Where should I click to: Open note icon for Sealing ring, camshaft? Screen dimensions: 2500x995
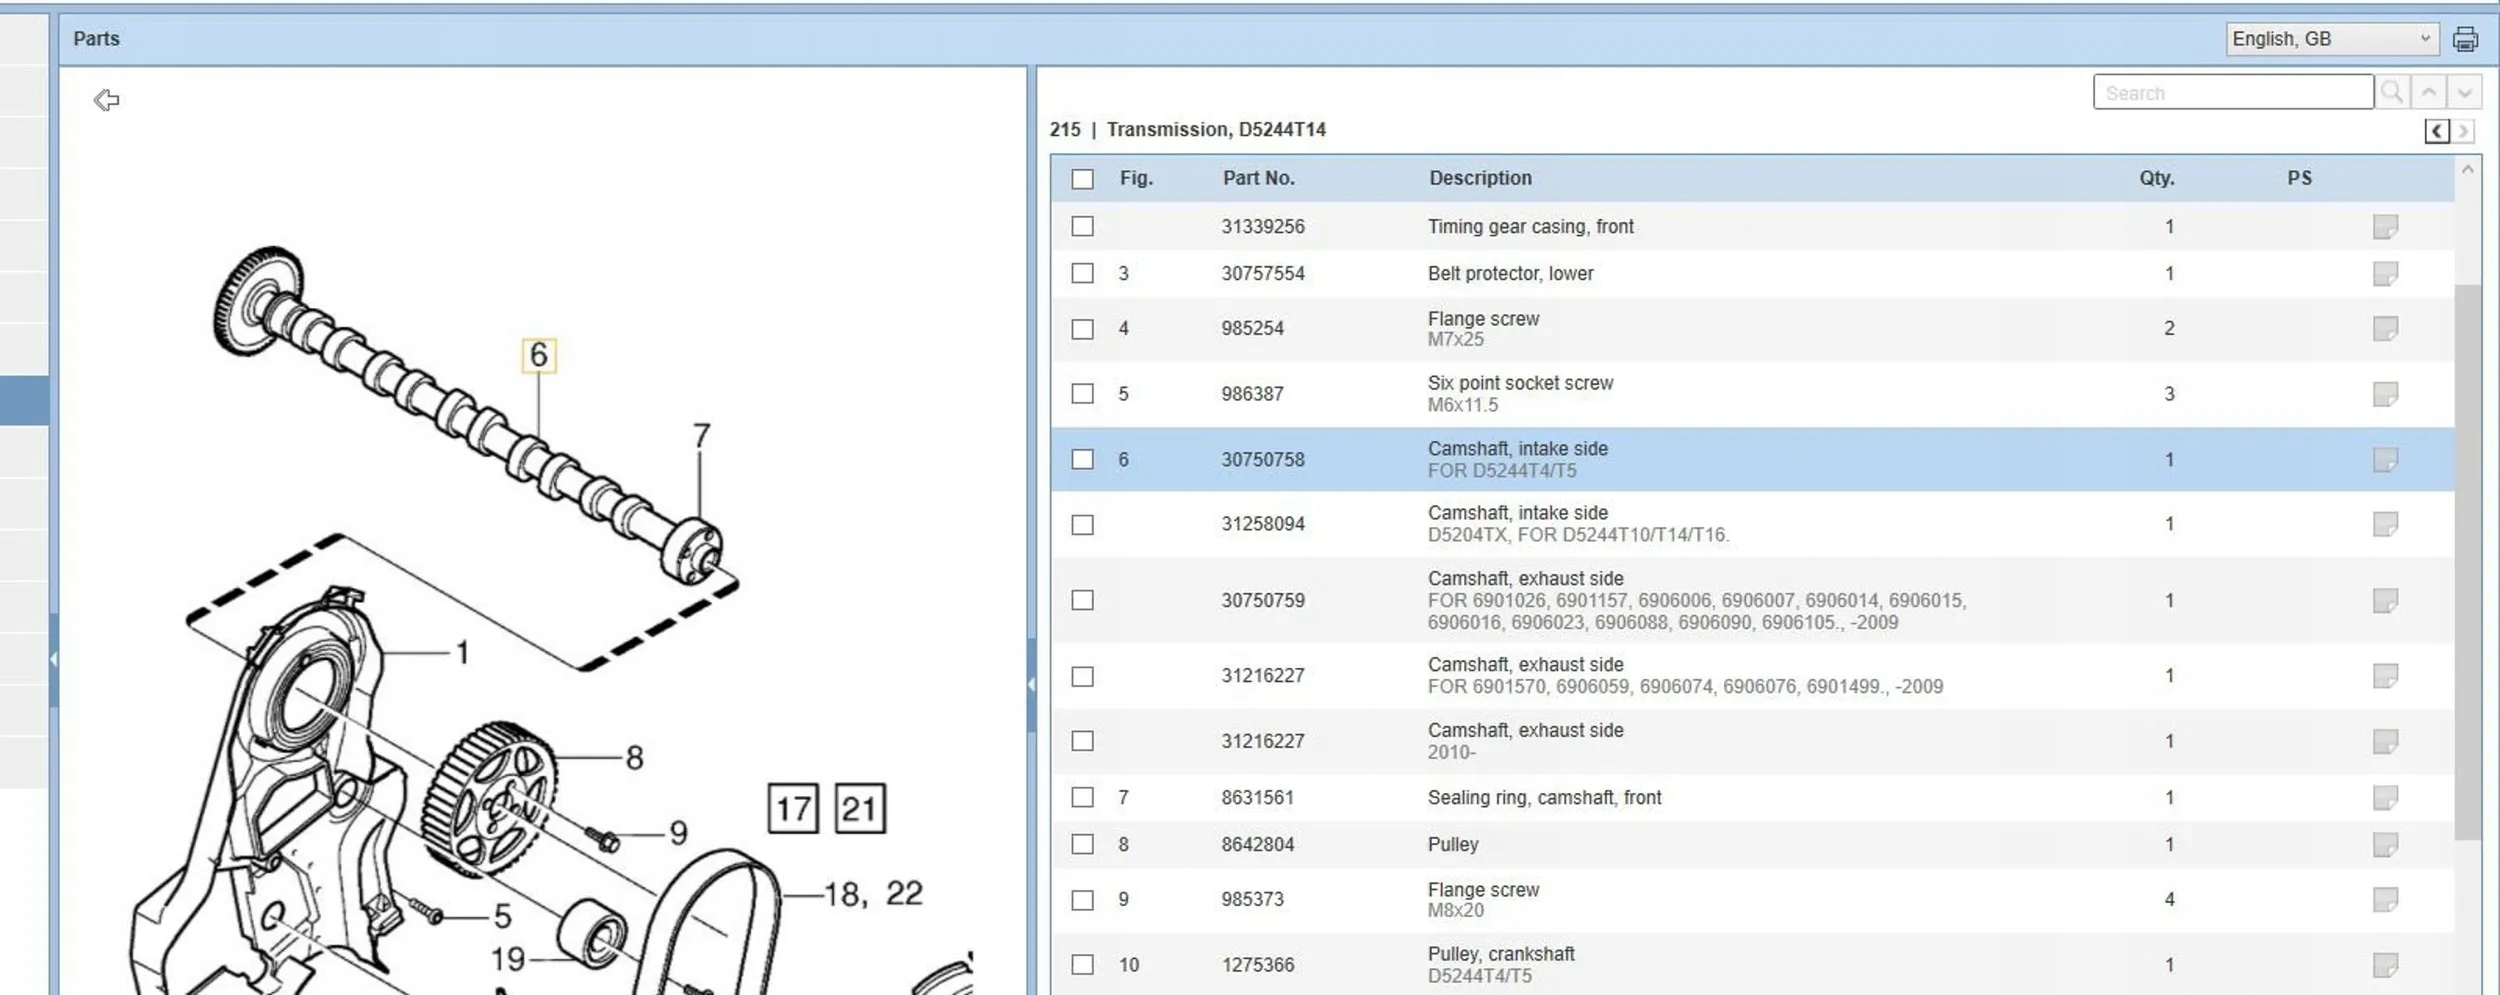click(x=2385, y=797)
